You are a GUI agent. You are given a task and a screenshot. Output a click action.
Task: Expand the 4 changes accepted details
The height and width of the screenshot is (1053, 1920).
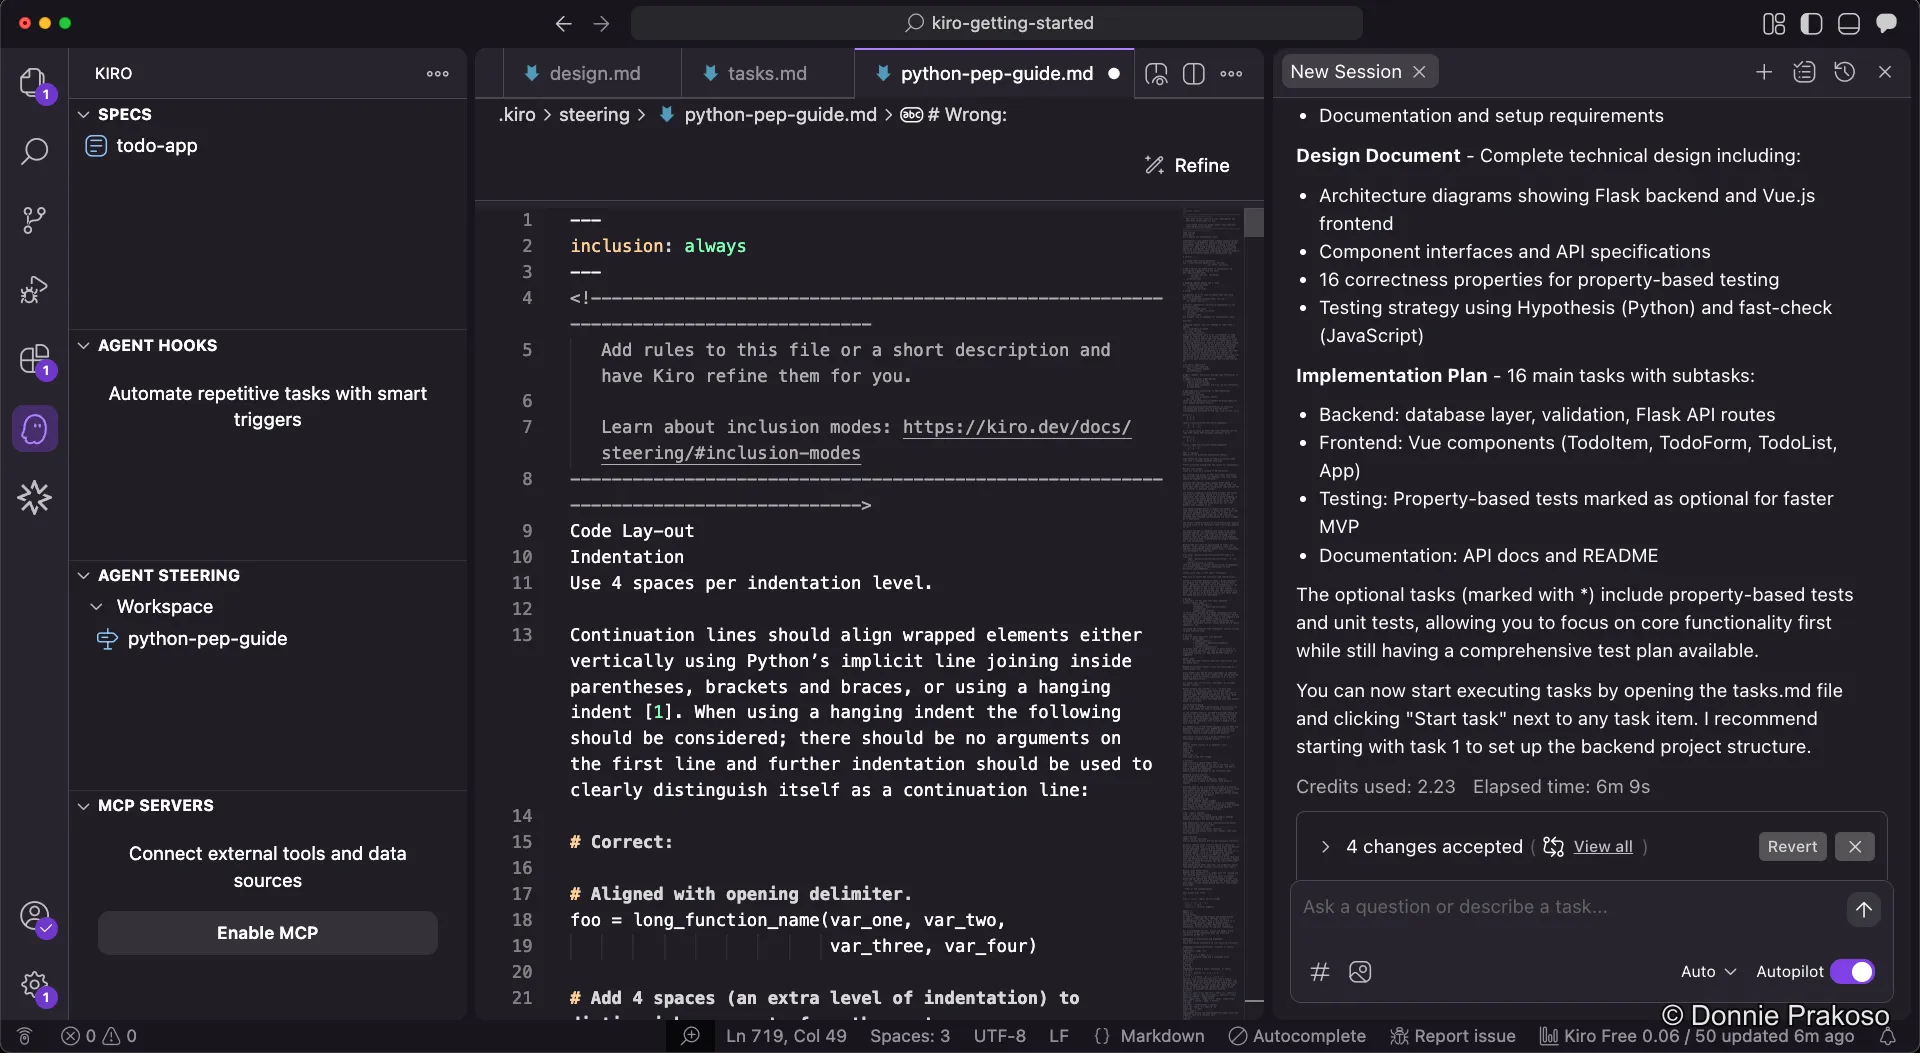click(x=1324, y=847)
